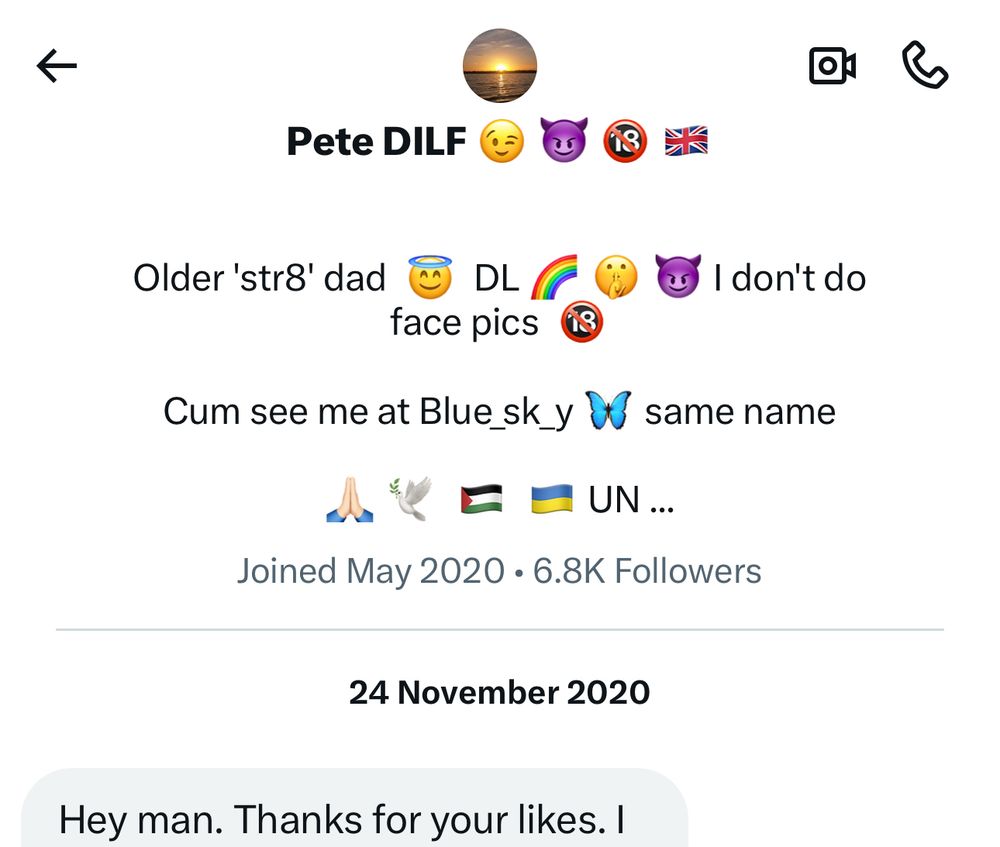Click the "6.8K Followers" text
The height and width of the screenshot is (847, 1000).
coord(647,571)
